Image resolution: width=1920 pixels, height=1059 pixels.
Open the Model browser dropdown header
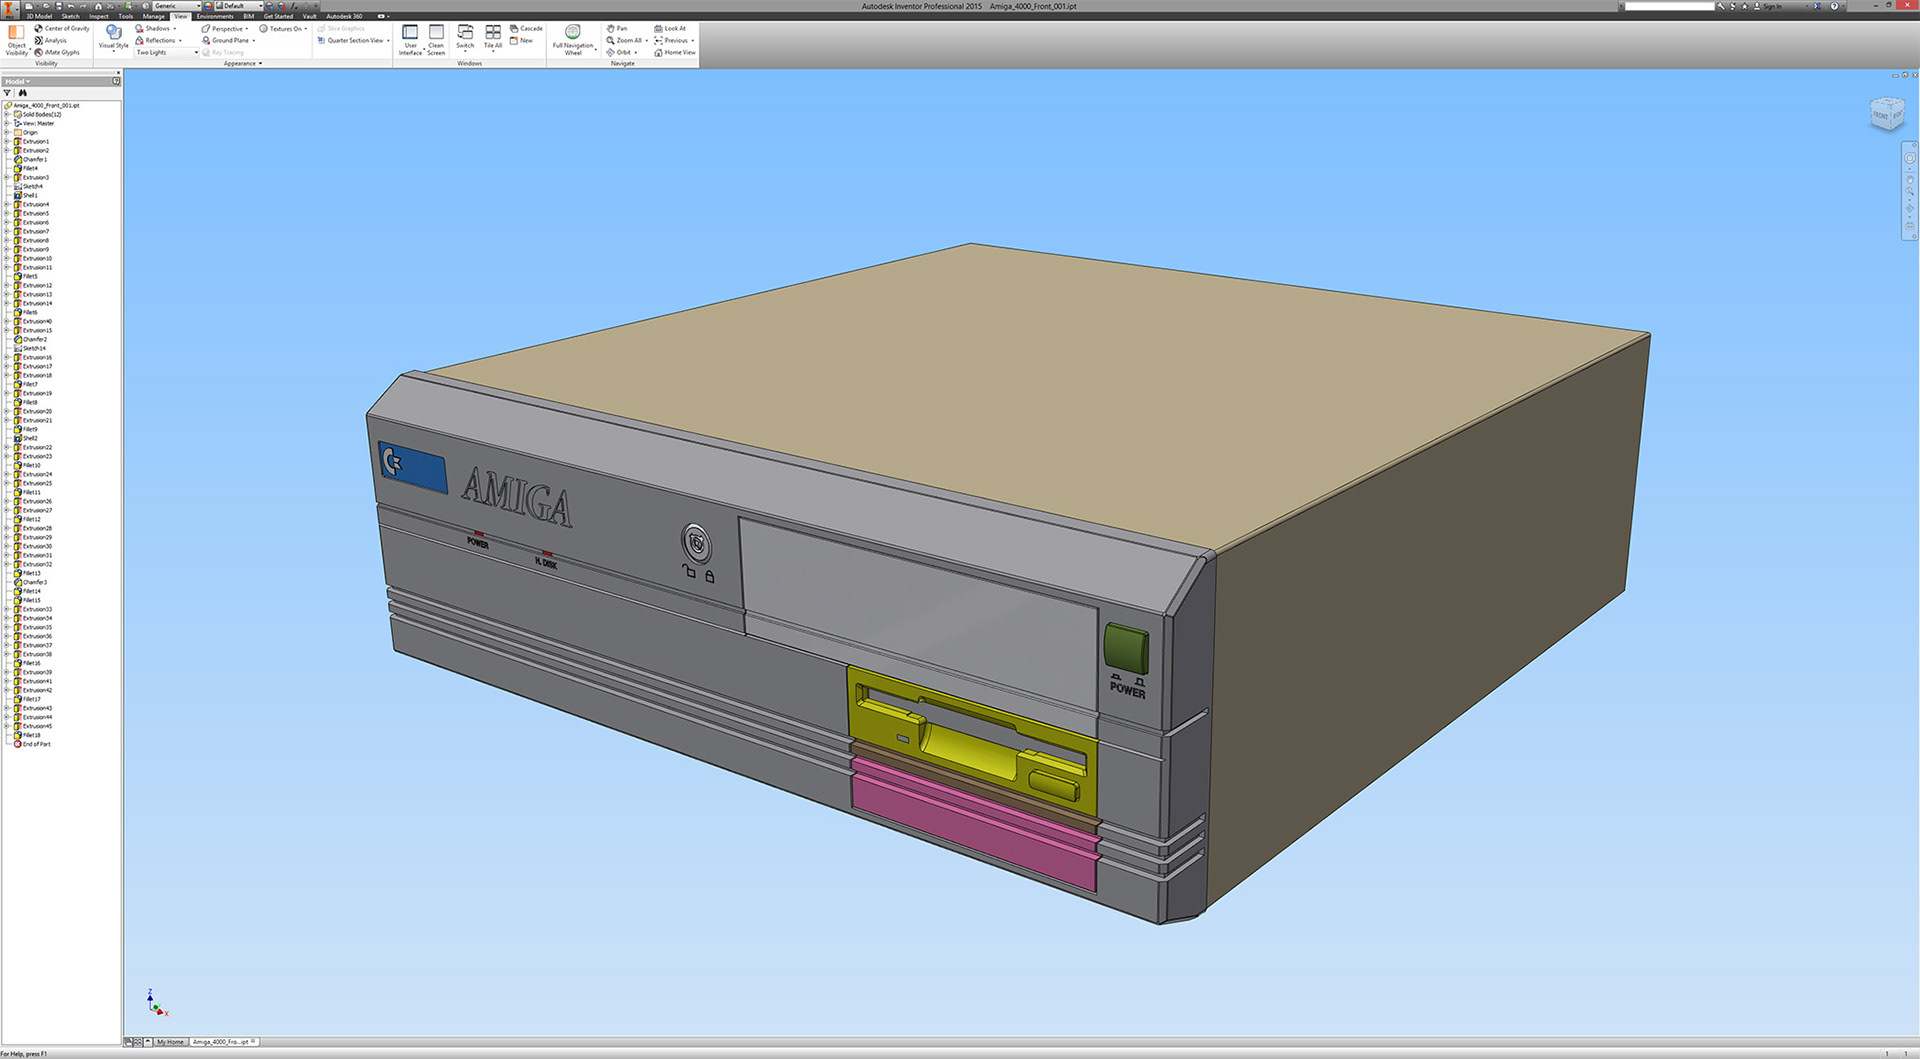[x=18, y=81]
